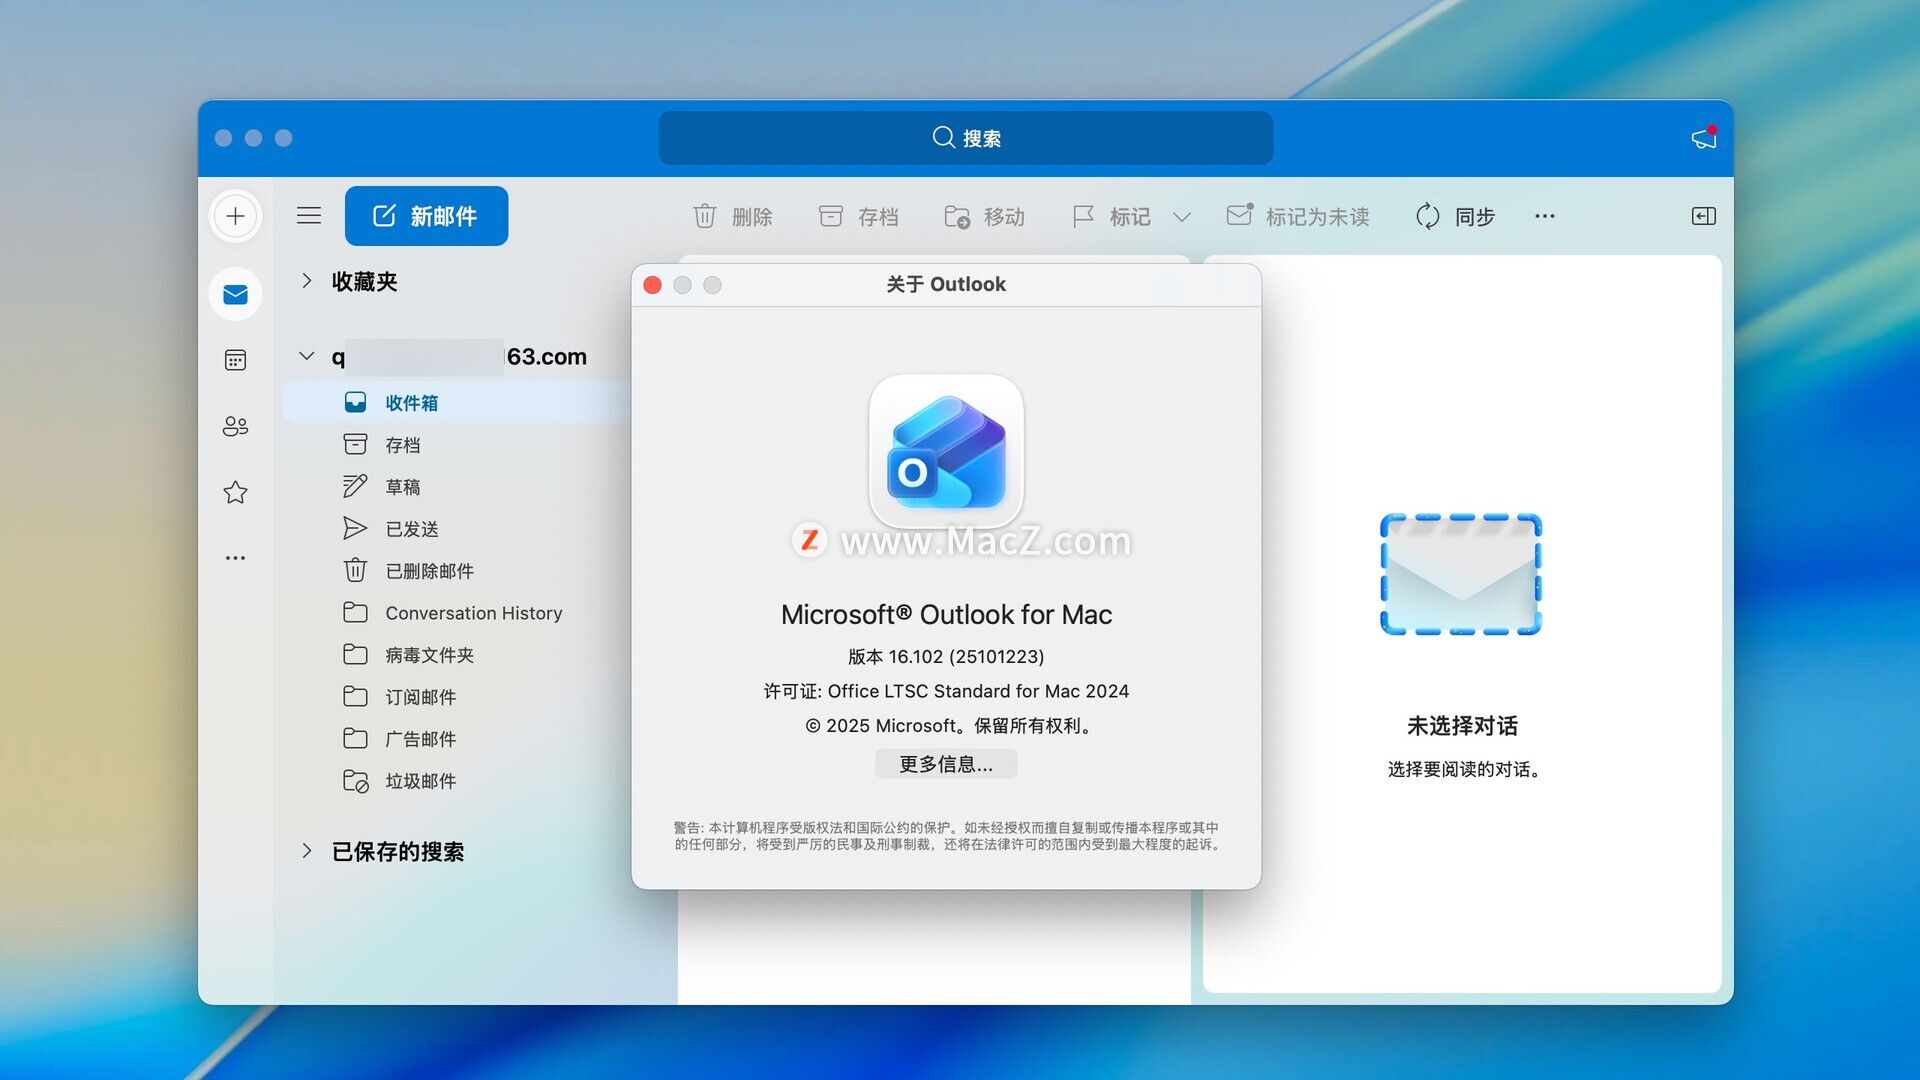
Task: Collapse the 163.com account folder tree
Action: [307, 356]
